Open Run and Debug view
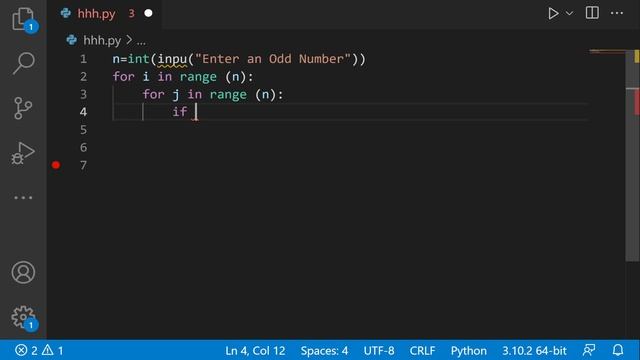The height and width of the screenshot is (360, 640). (23, 153)
